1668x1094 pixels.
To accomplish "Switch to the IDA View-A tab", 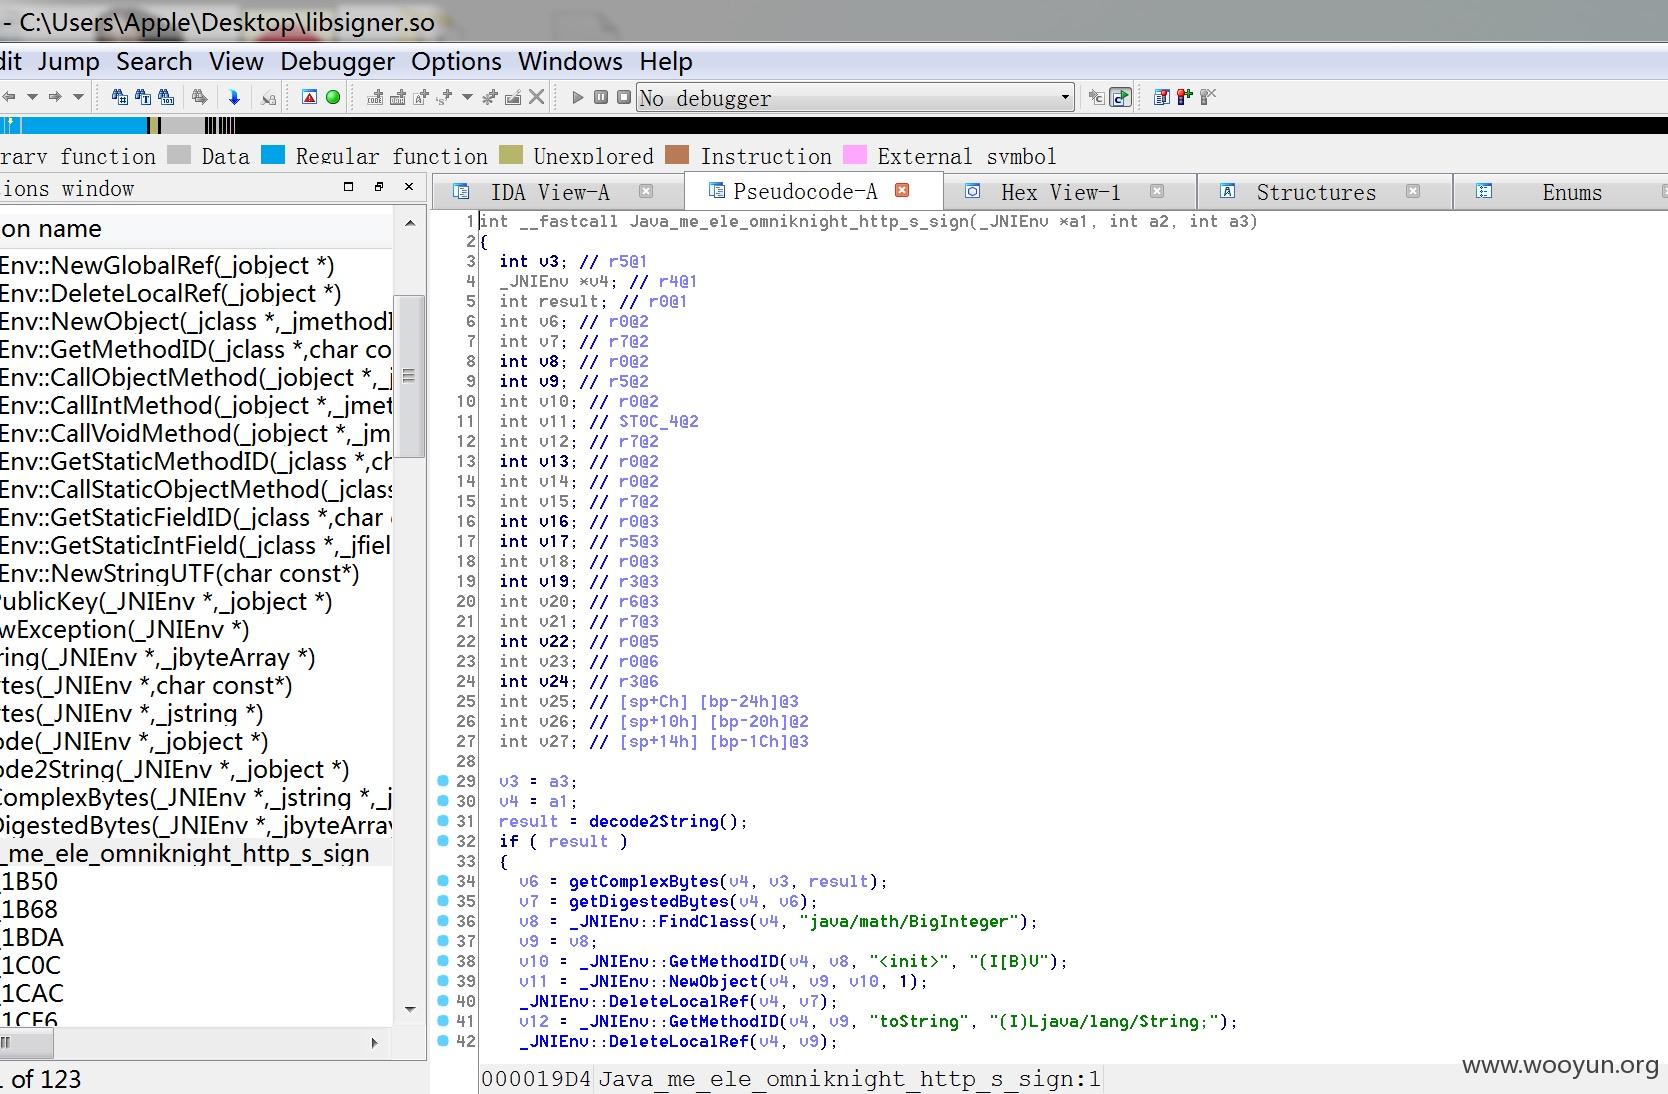I will [x=549, y=192].
